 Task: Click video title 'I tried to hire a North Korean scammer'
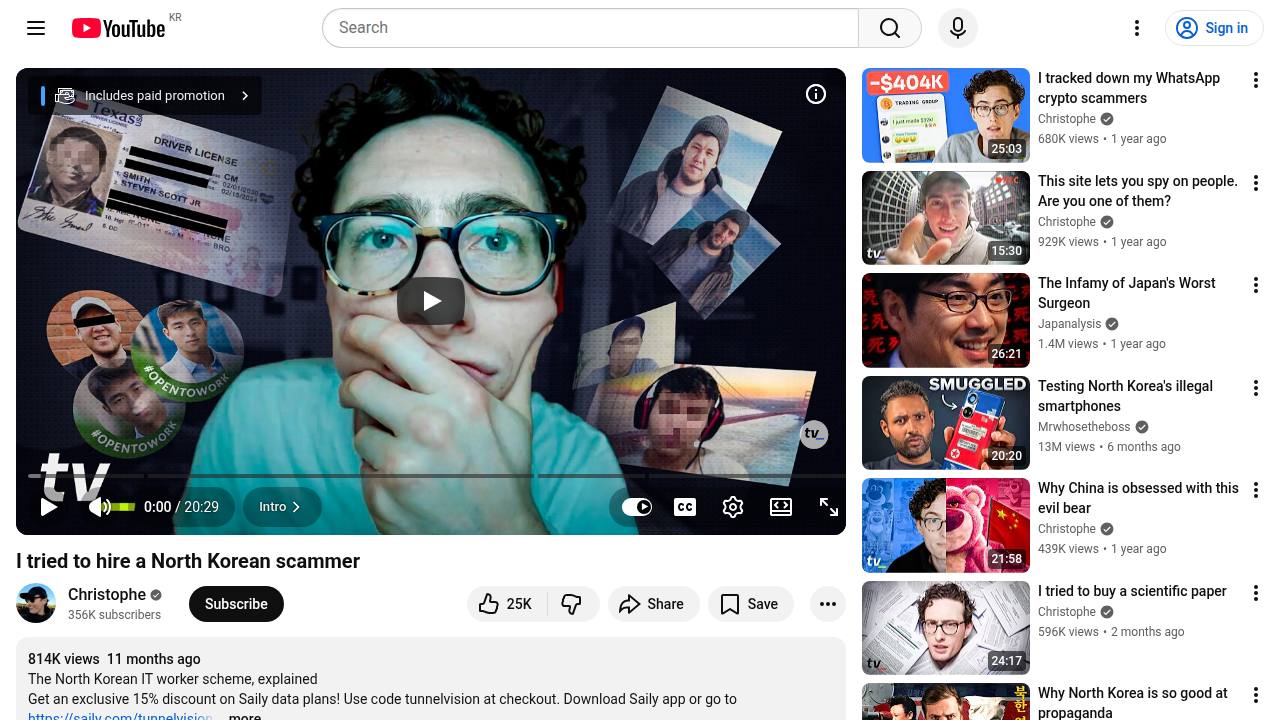[188, 561]
